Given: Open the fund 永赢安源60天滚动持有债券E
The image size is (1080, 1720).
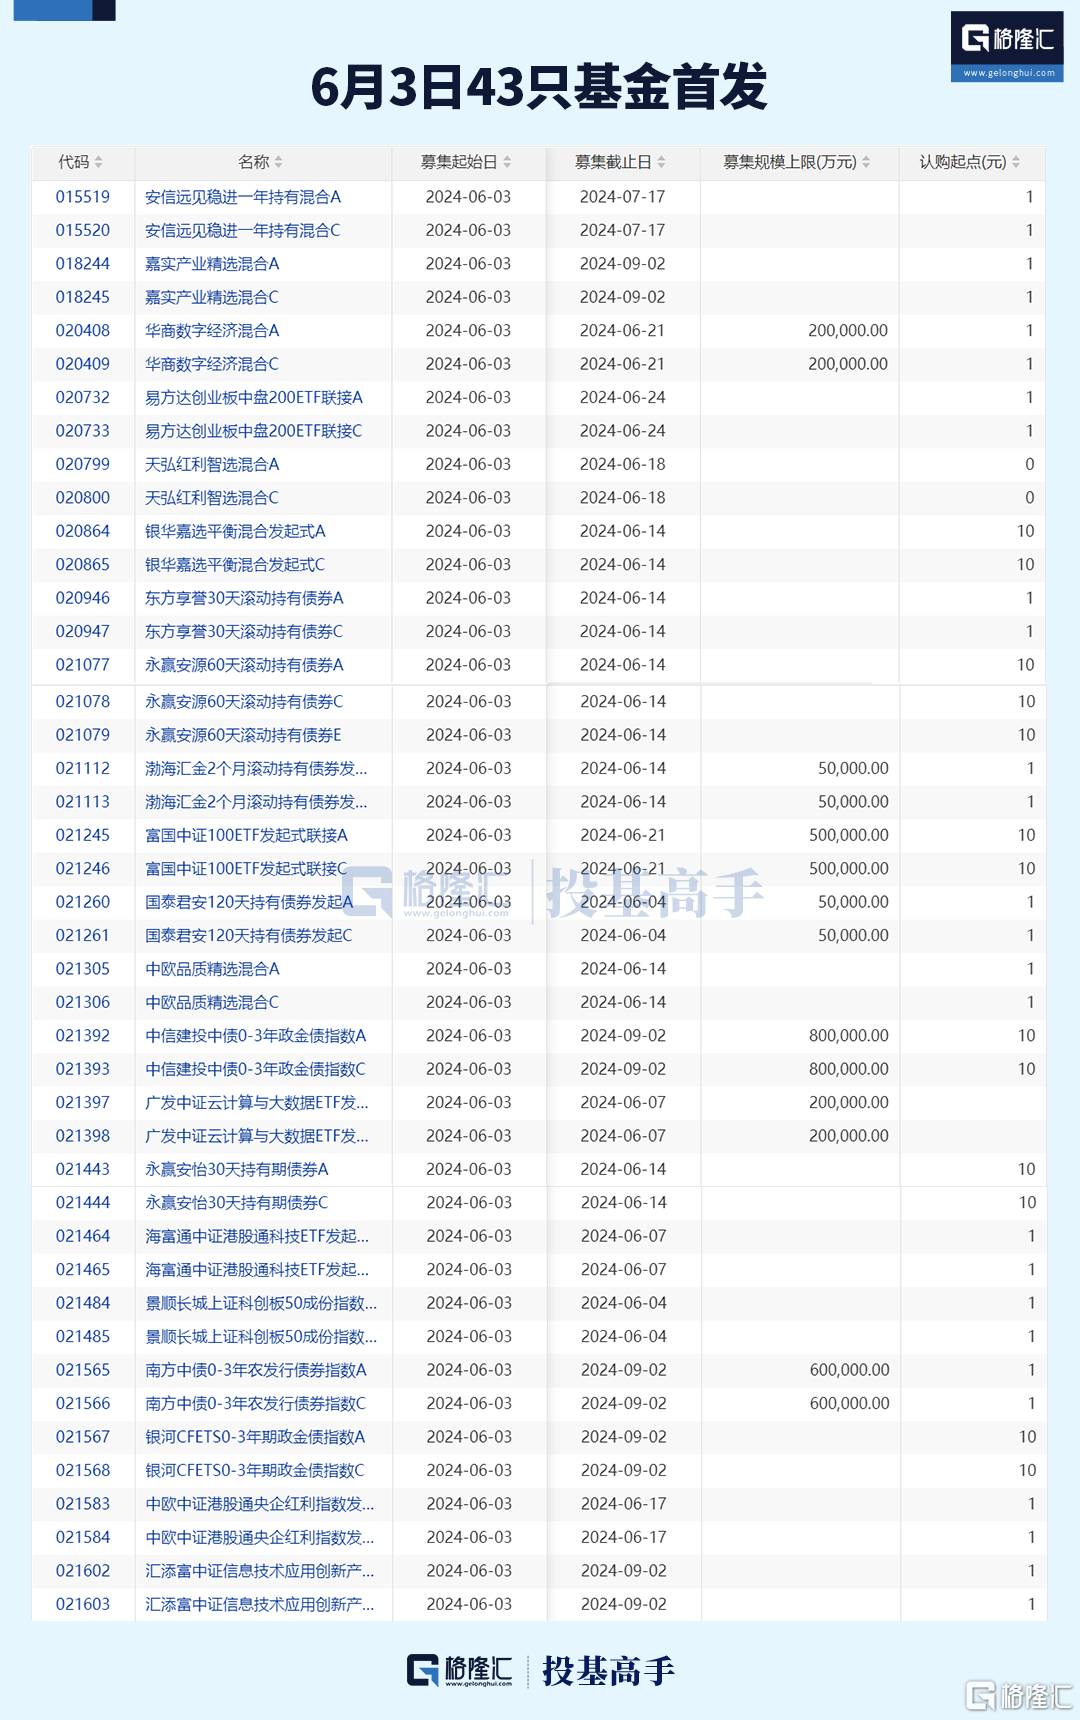Looking at the screenshot, I should [243, 735].
